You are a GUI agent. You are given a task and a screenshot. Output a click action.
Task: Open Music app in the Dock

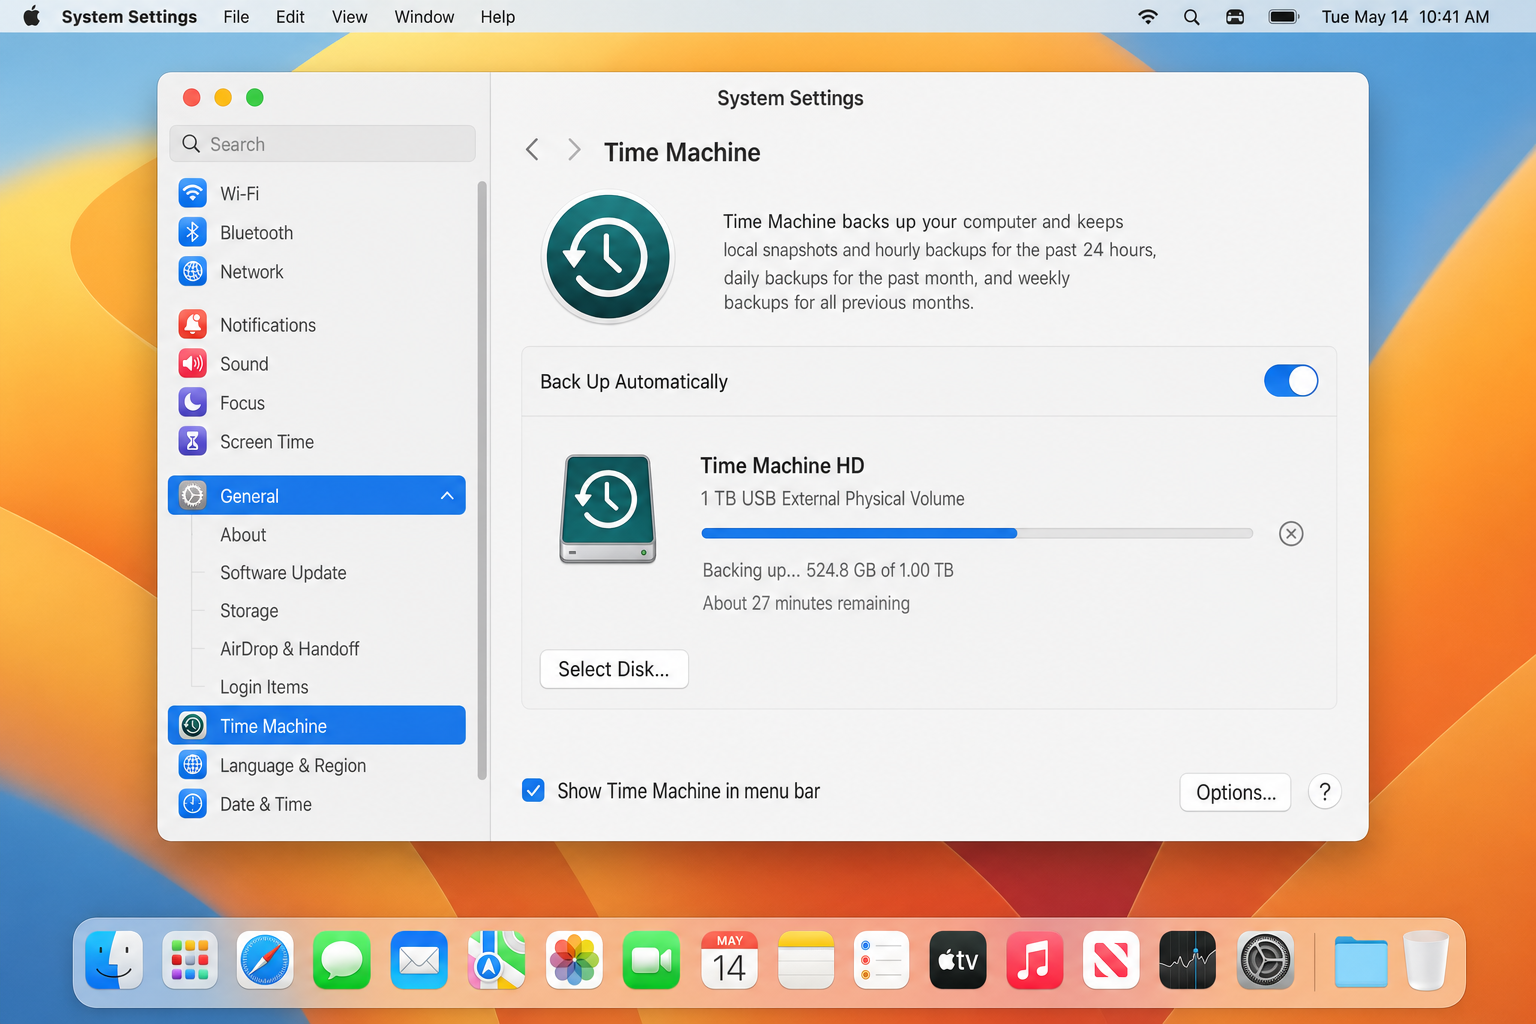point(1034,960)
